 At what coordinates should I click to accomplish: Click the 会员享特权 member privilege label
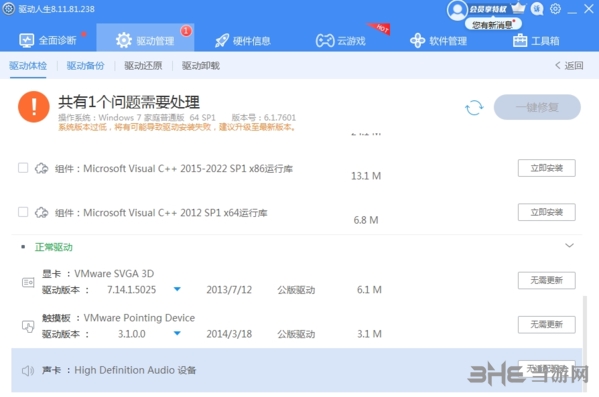488,9
